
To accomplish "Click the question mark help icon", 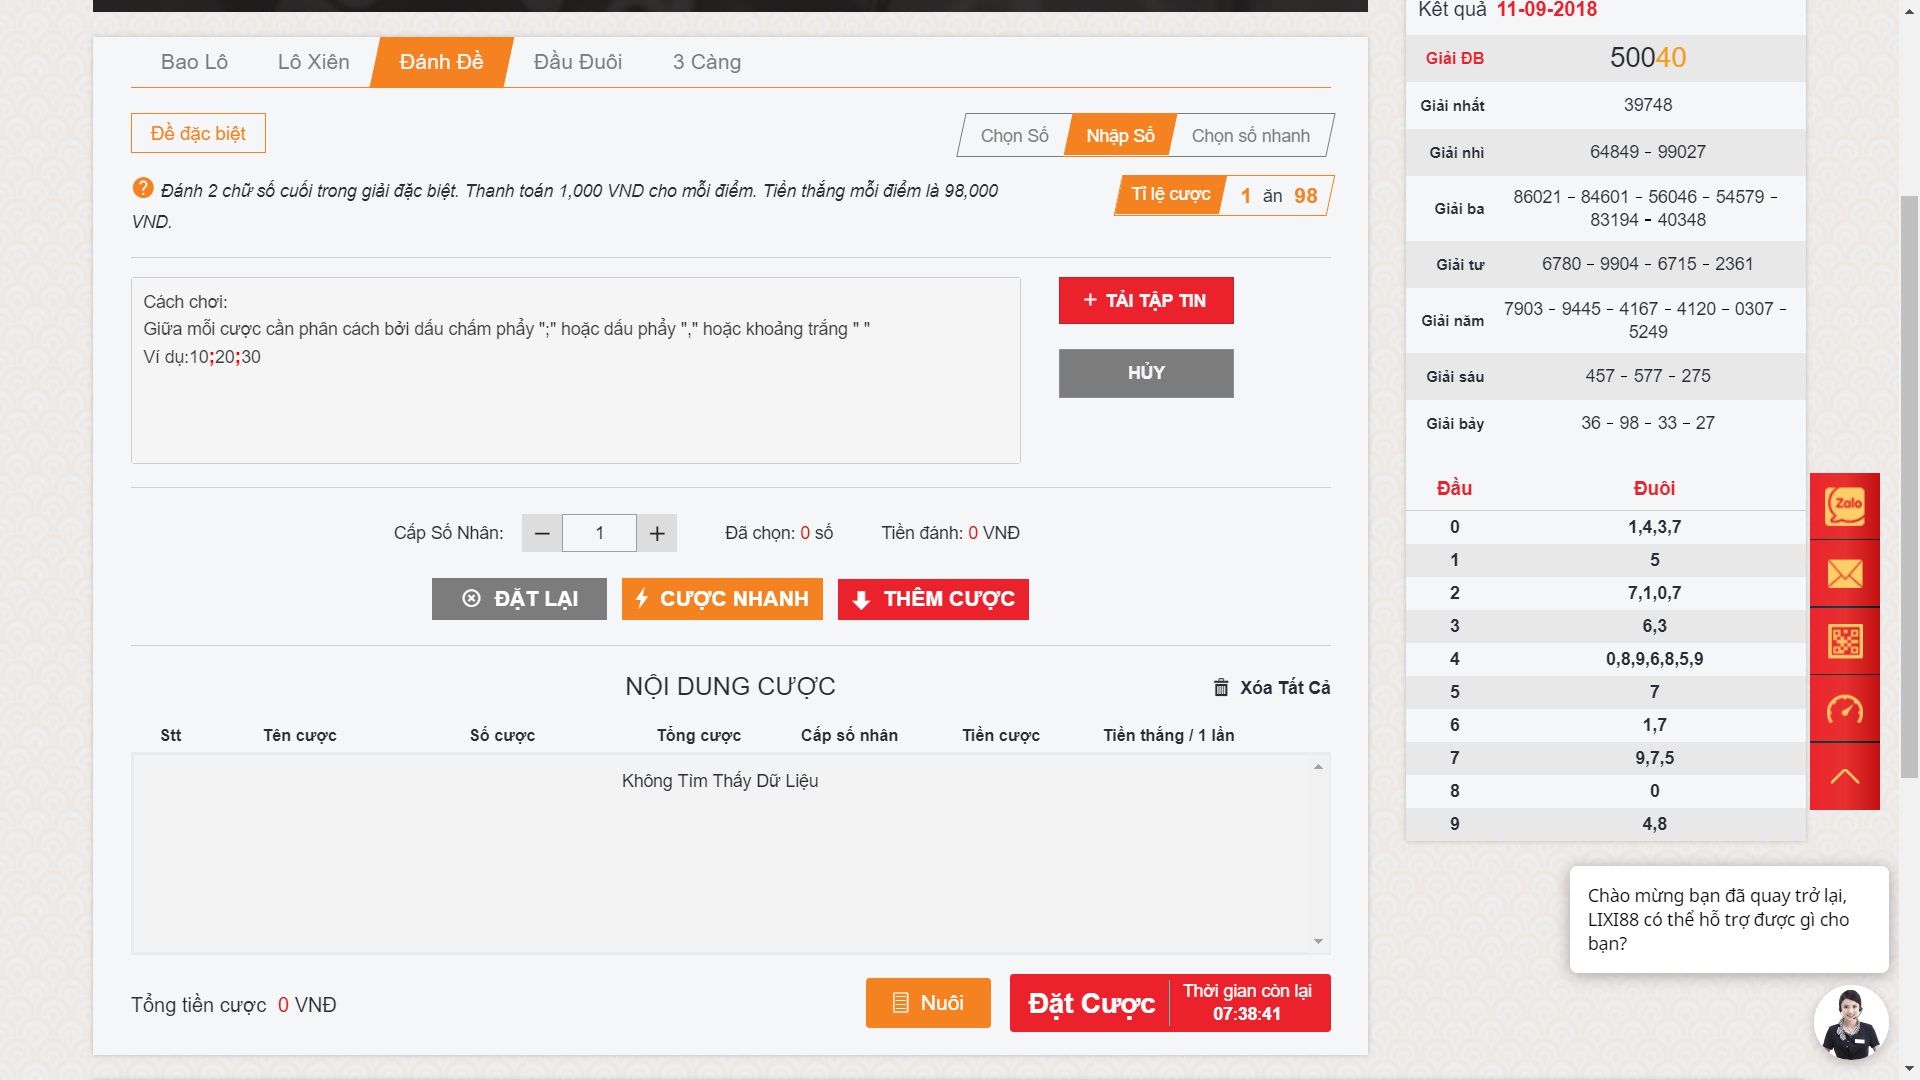I will pos(143,188).
